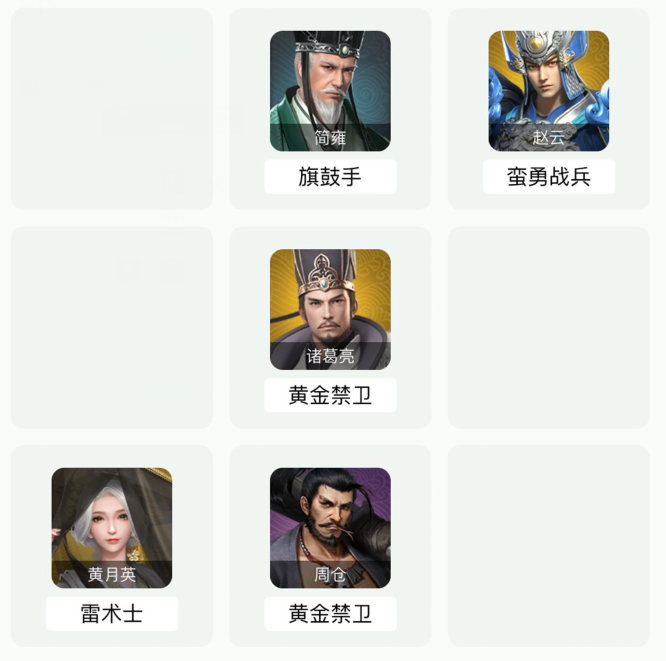Open the 雷术士 troop label
Viewport: 666px width, 661px height.
click(x=112, y=614)
